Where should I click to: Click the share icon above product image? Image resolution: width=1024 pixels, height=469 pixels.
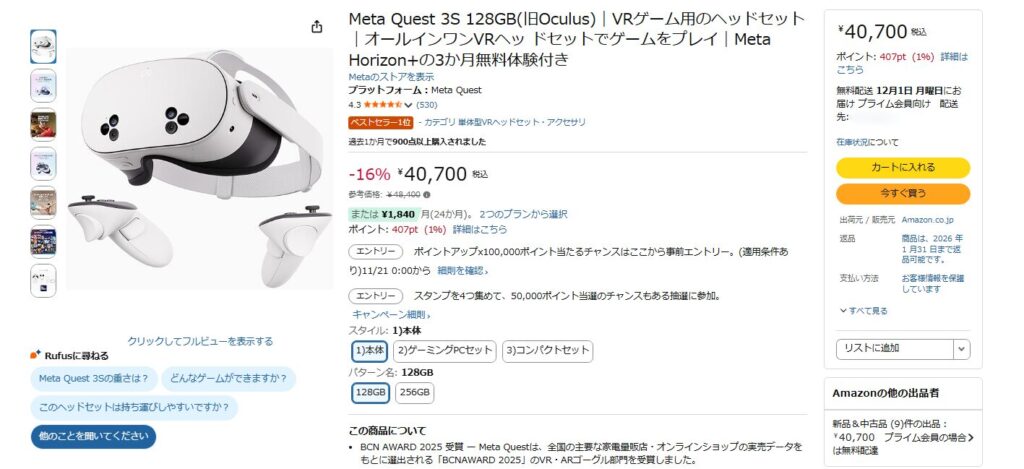point(317,27)
